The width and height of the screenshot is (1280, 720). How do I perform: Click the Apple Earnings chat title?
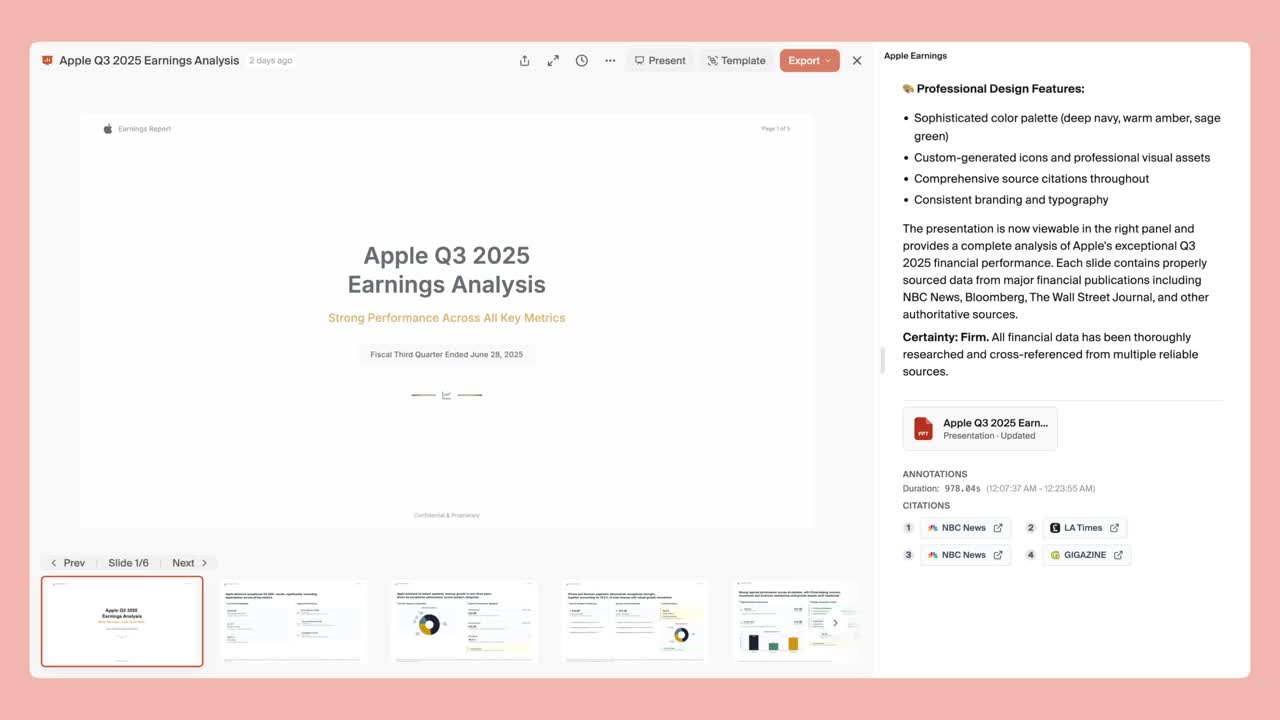tap(915, 56)
